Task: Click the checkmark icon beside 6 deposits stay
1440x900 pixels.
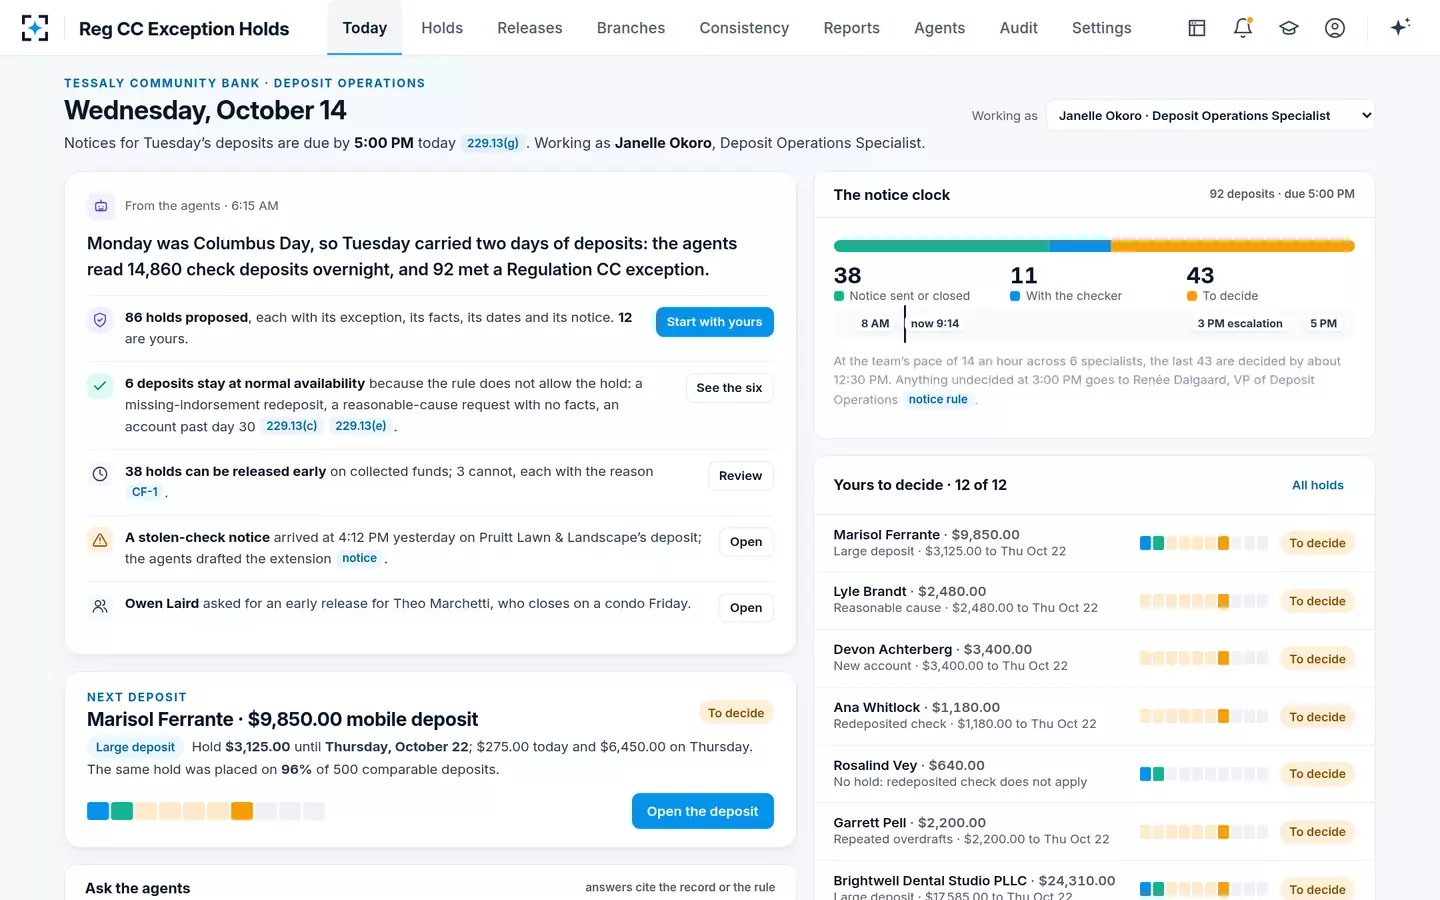Action: click(x=100, y=386)
